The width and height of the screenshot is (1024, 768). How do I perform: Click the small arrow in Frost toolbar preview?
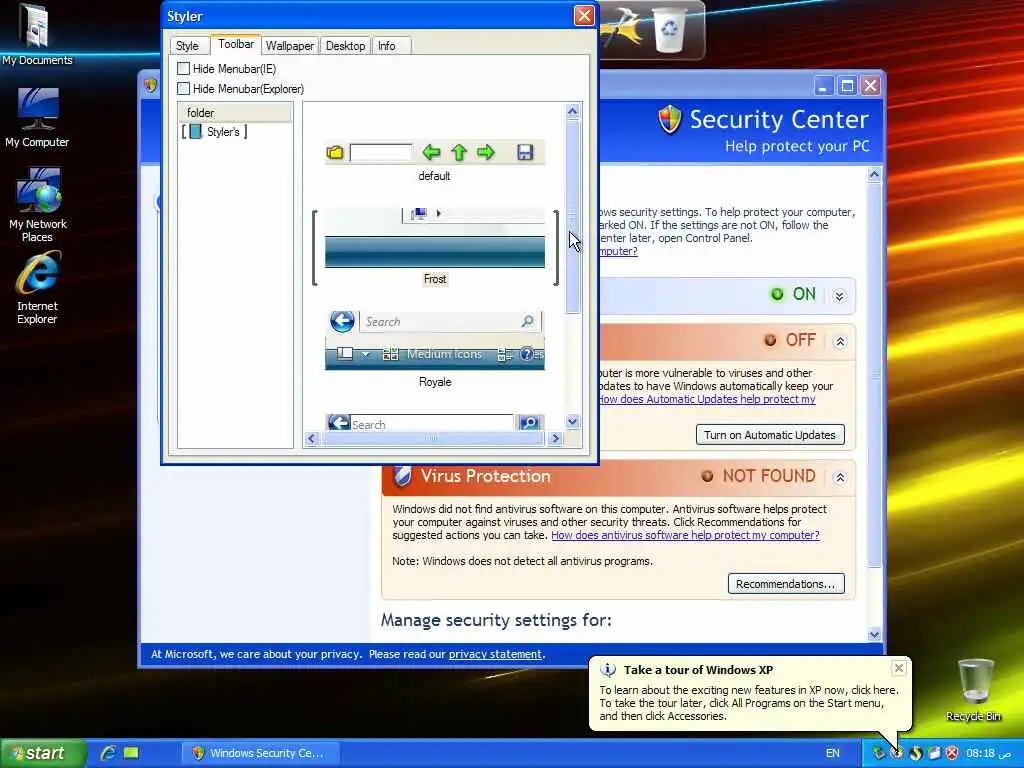tap(439, 213)
